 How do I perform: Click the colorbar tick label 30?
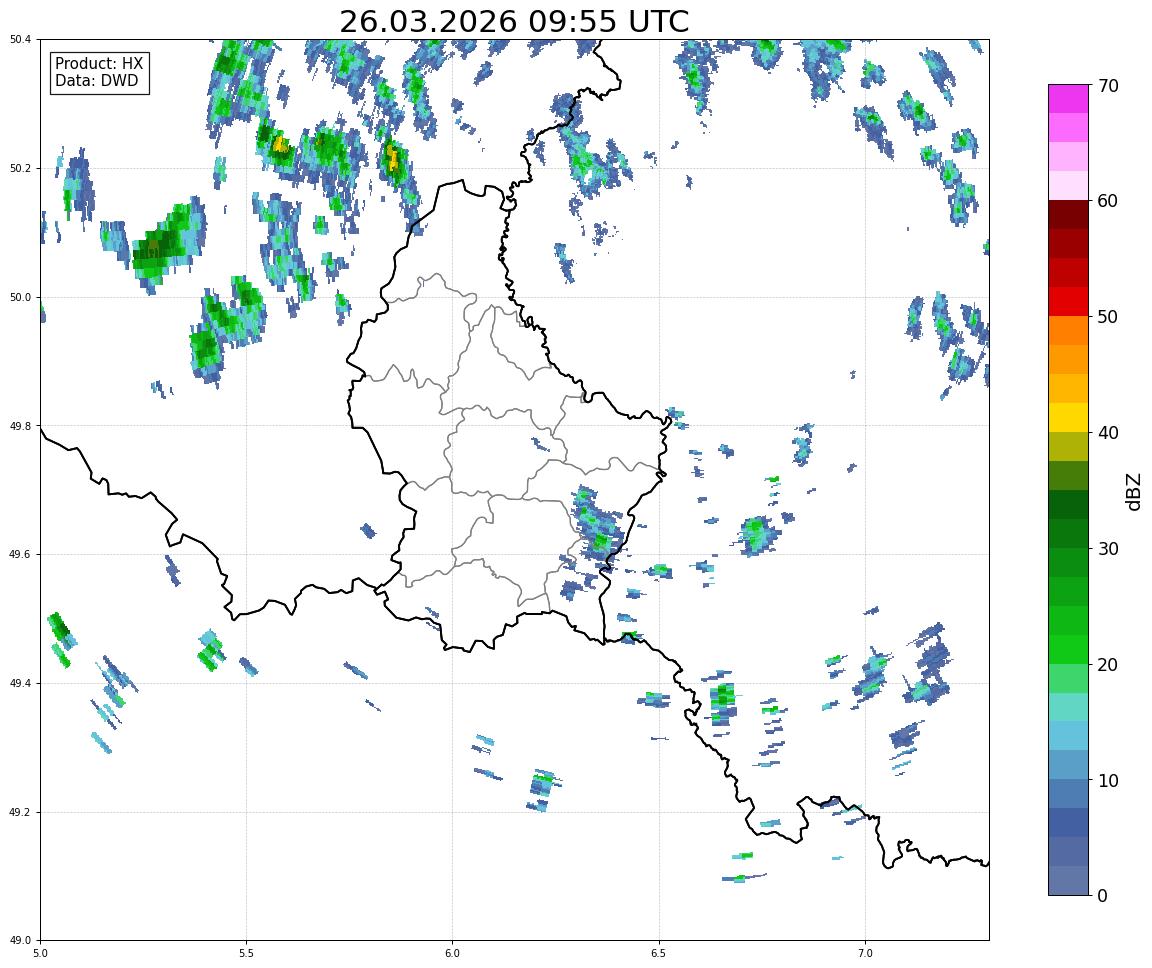(x=1108, y=549)
